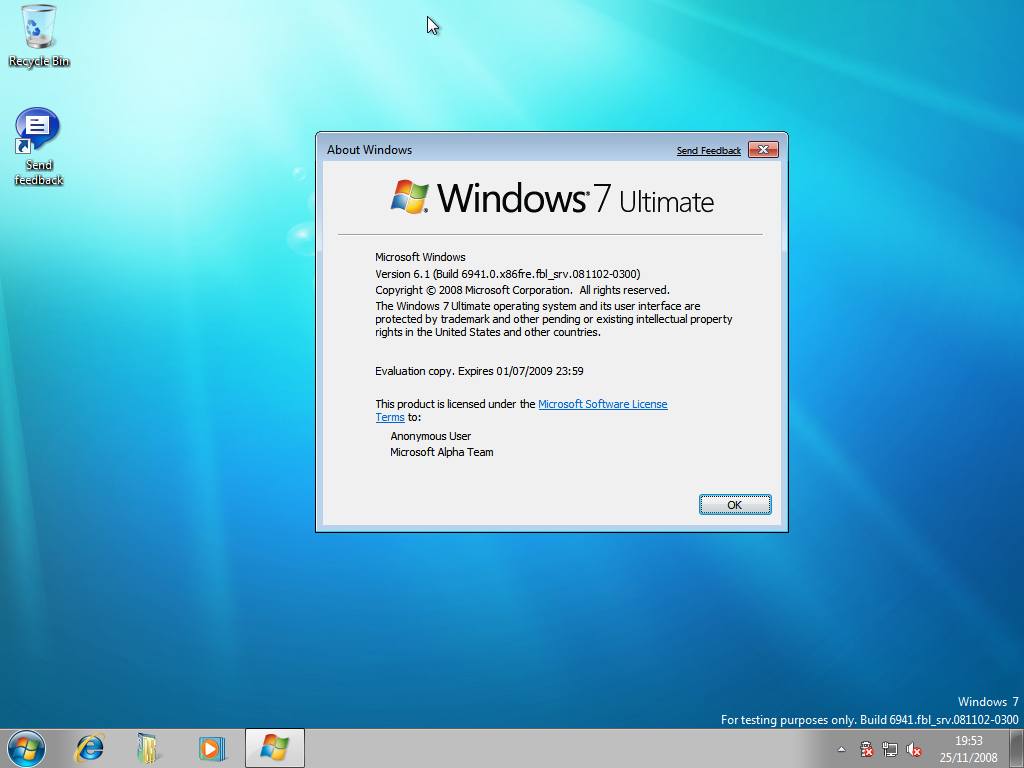Launch Internet Explorer from the taskbar

pyautogui.click(x=89, y=748)
